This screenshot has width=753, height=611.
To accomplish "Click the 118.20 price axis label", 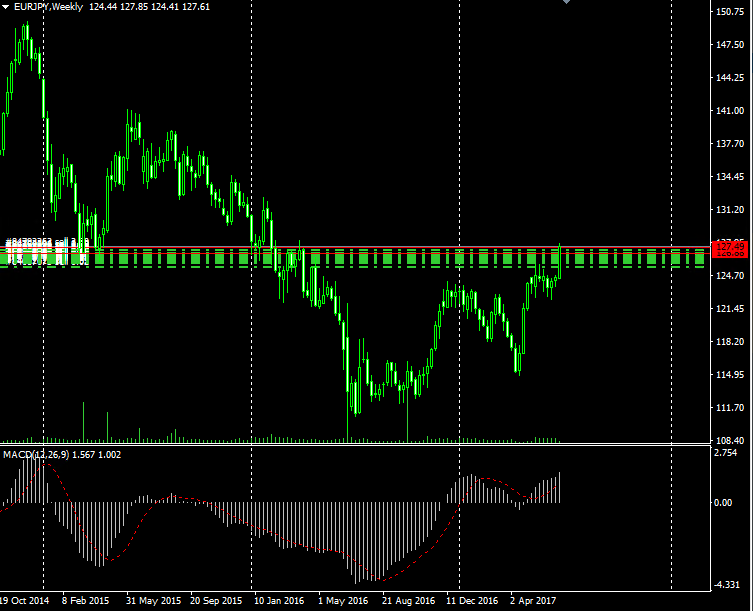I will click(x=729, y=342).
